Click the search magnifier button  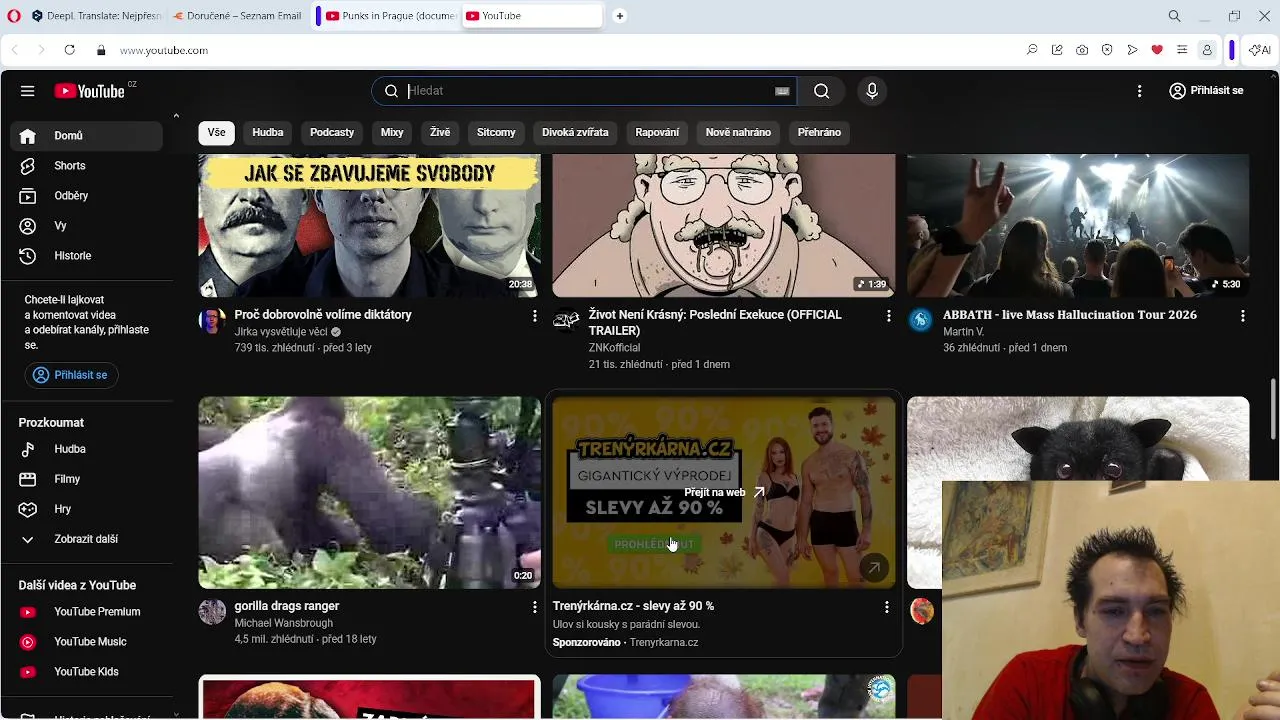tap(821, 91)
